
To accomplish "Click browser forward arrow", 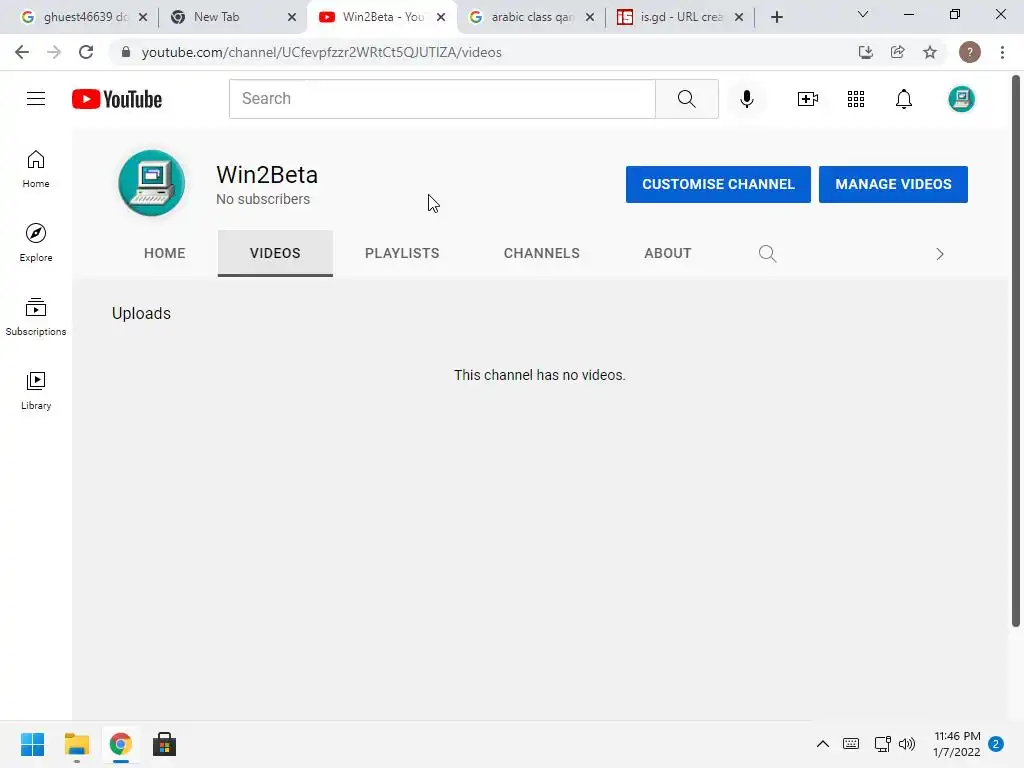I will pyautogui.click(x=54, y=52).
